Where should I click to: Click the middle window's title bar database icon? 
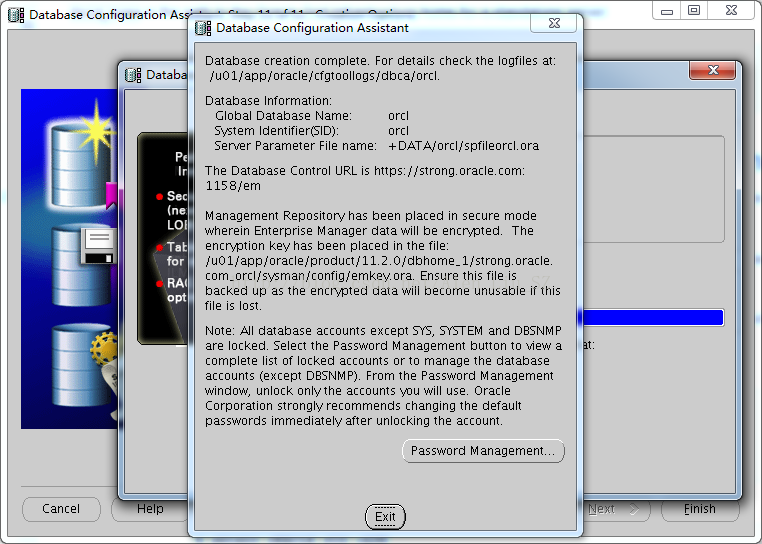(133, 75)
